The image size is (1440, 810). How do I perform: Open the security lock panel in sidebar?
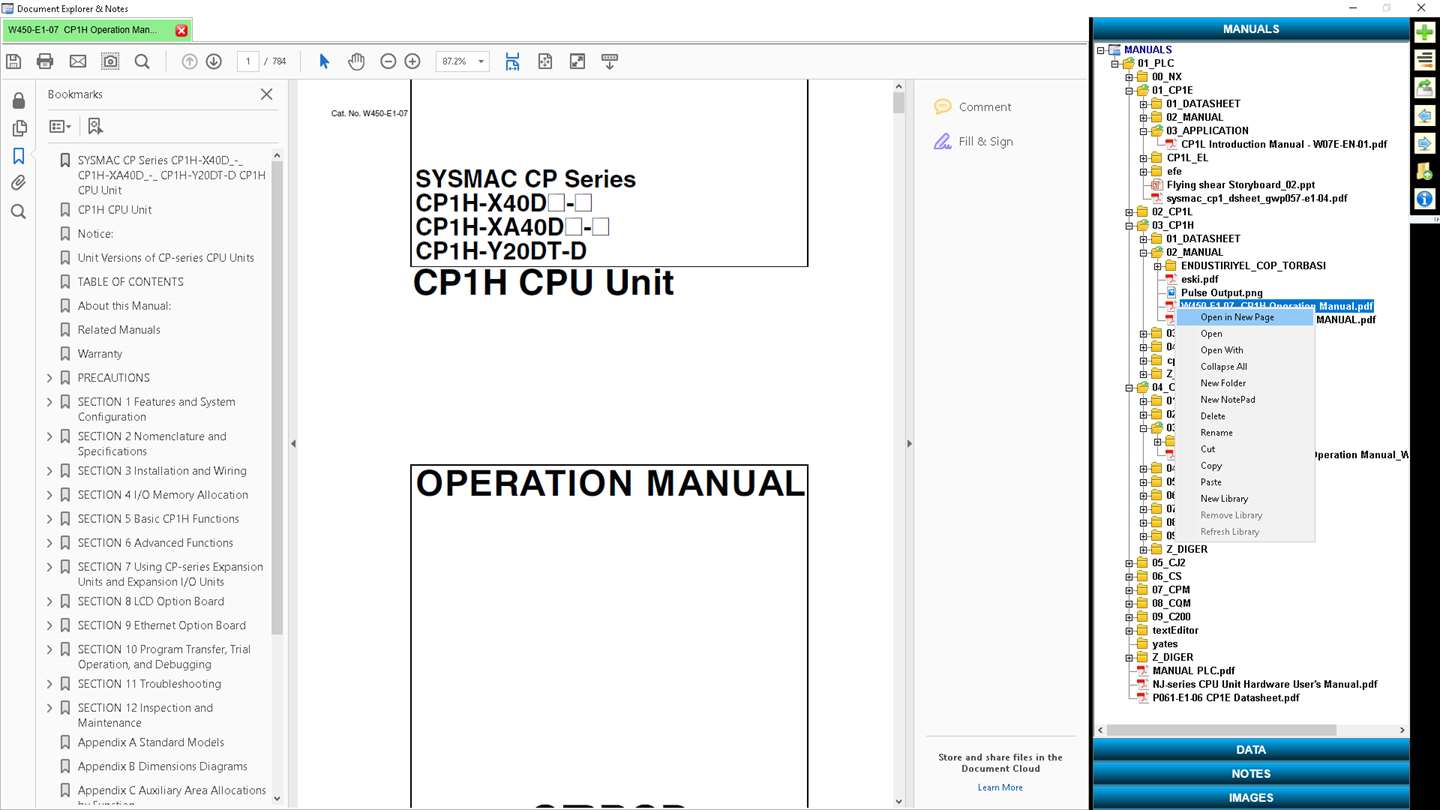pos(18,101)
